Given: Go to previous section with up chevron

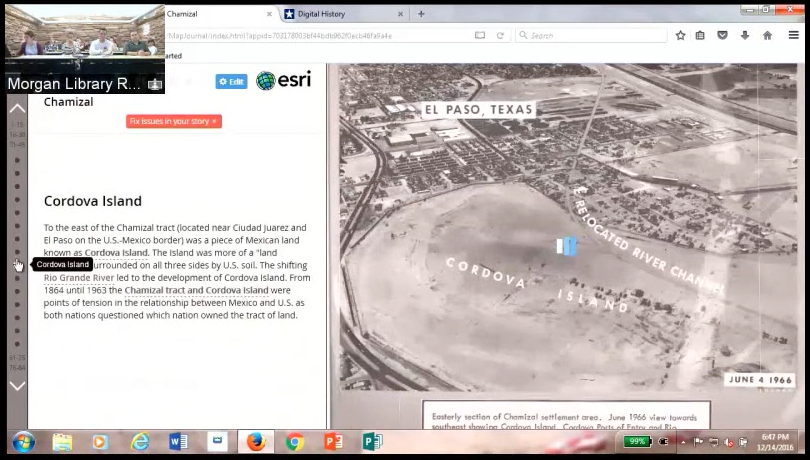Looking at the screenshot, I should click(17, 108).
